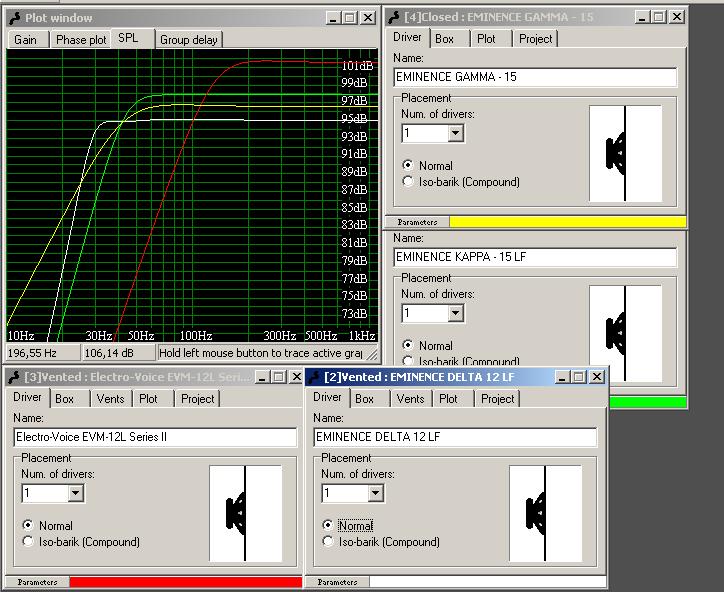Select the Driver tab in EMINENCE GAMMA window
This screenshot has height=592, width=724.
(407, 37)
